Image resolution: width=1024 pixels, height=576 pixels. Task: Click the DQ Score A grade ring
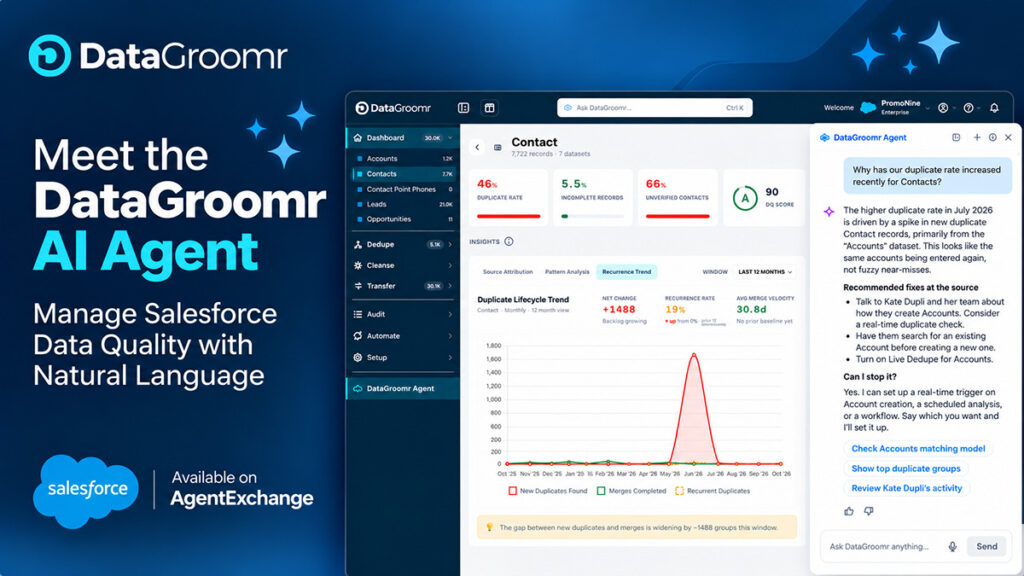[x=744, y=198]
